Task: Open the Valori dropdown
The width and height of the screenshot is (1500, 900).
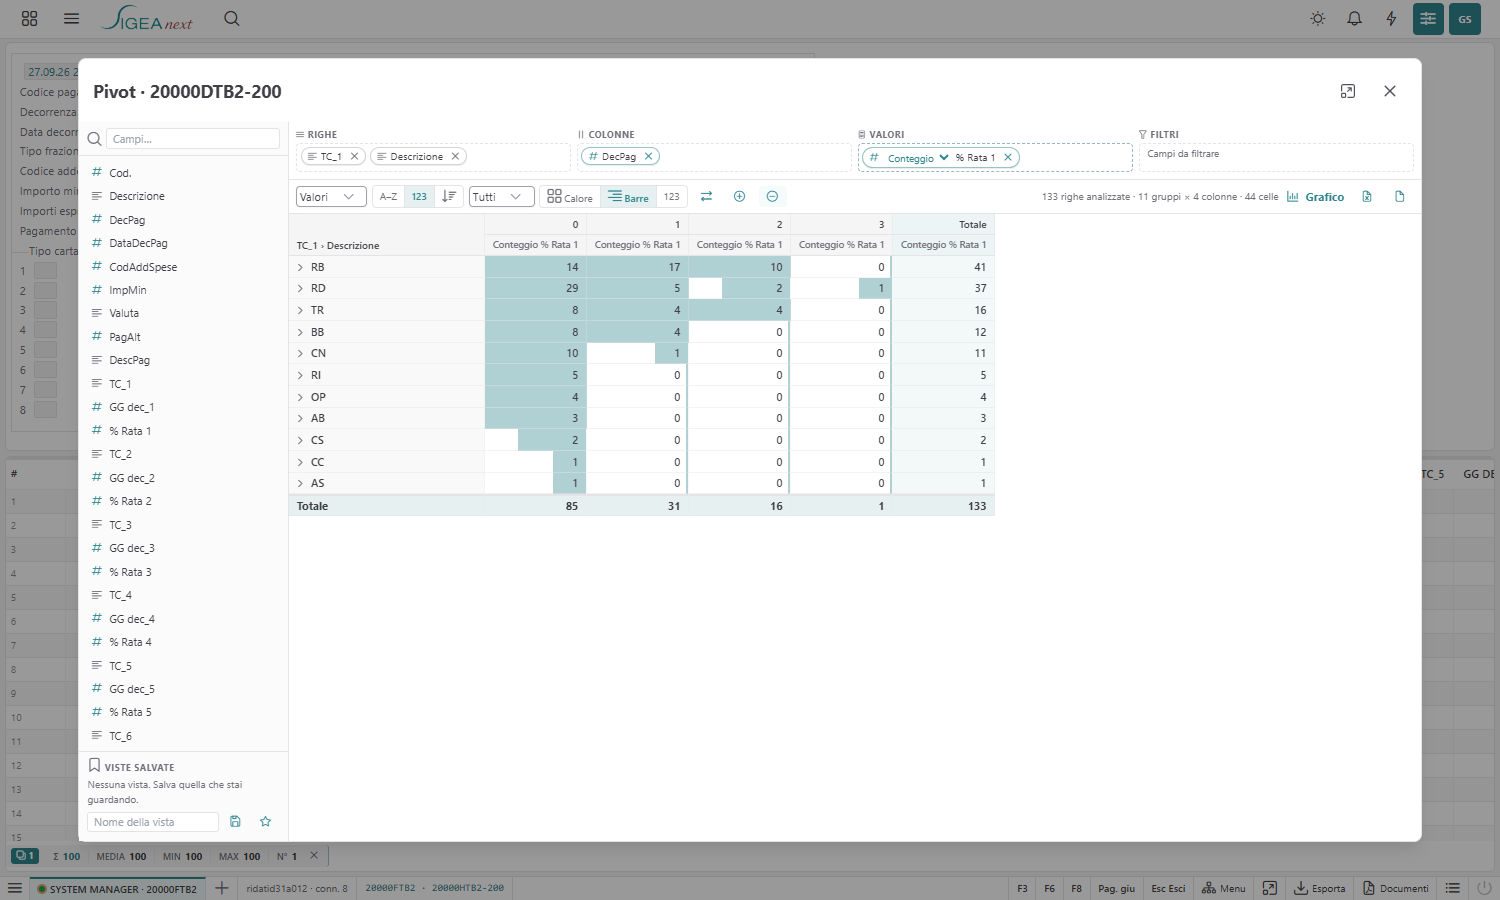Action: click(x=331, y=197)
